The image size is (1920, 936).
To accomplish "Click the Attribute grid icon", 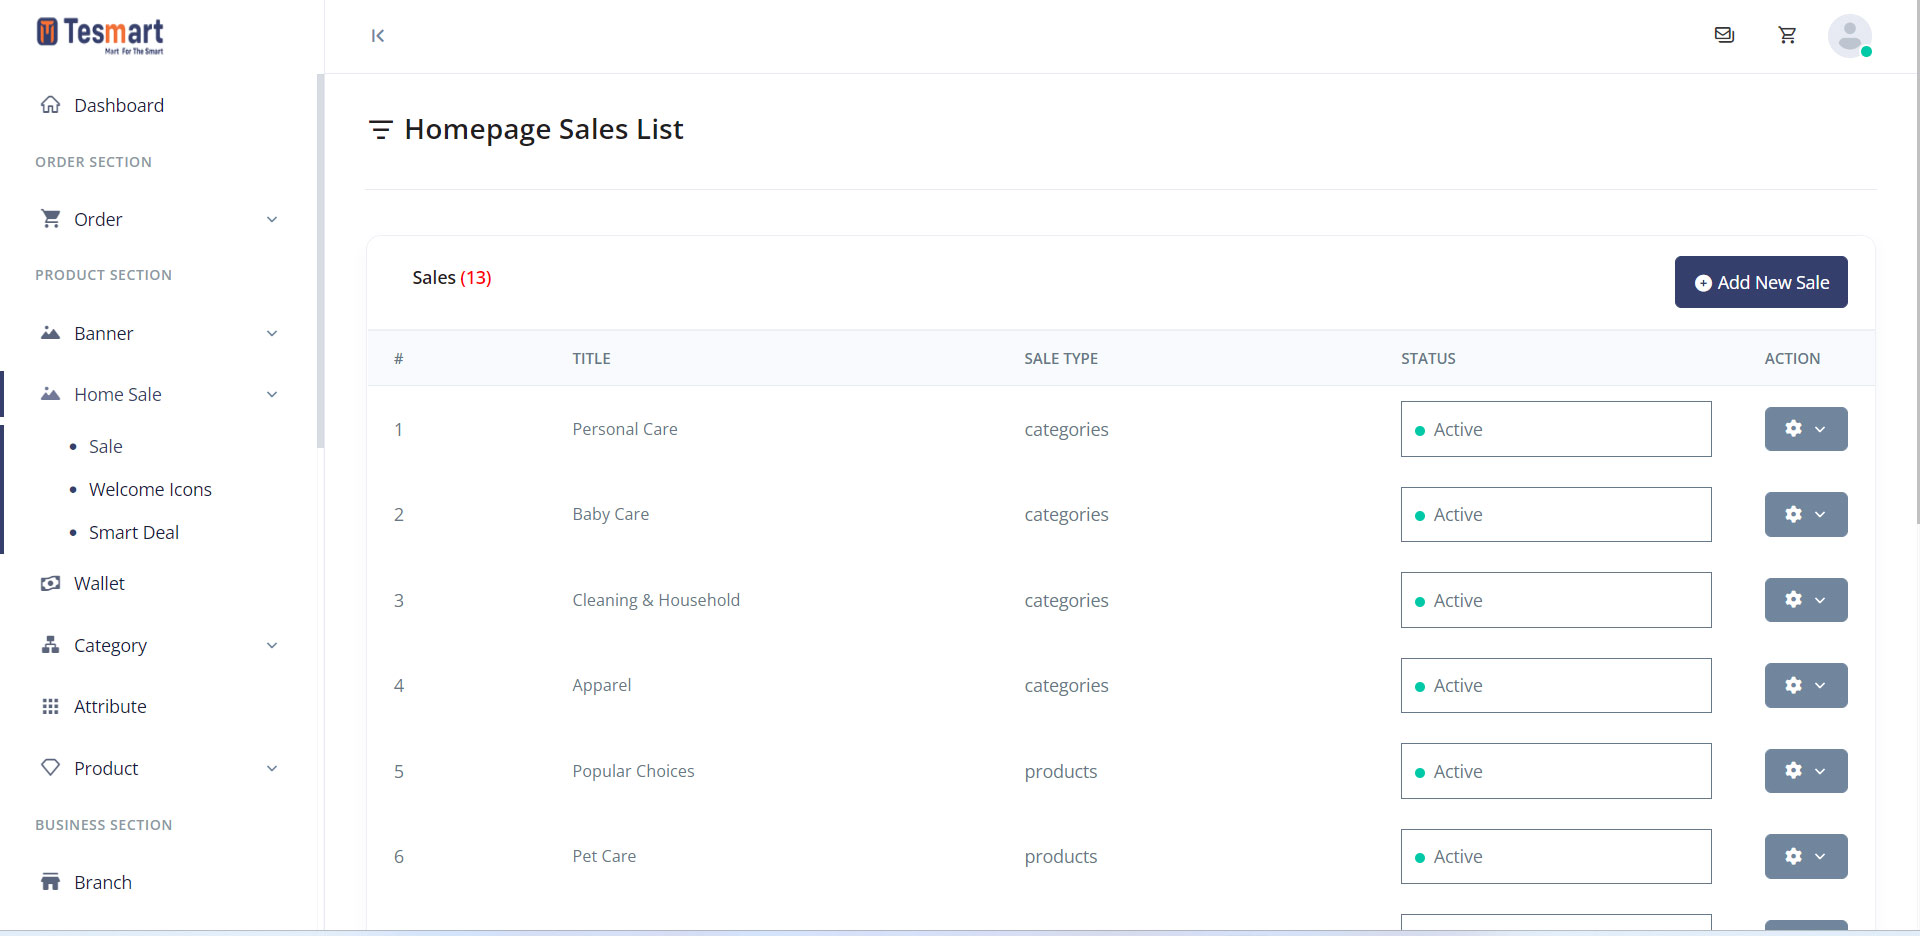I will pyautogui.click(x=50, y=706).
